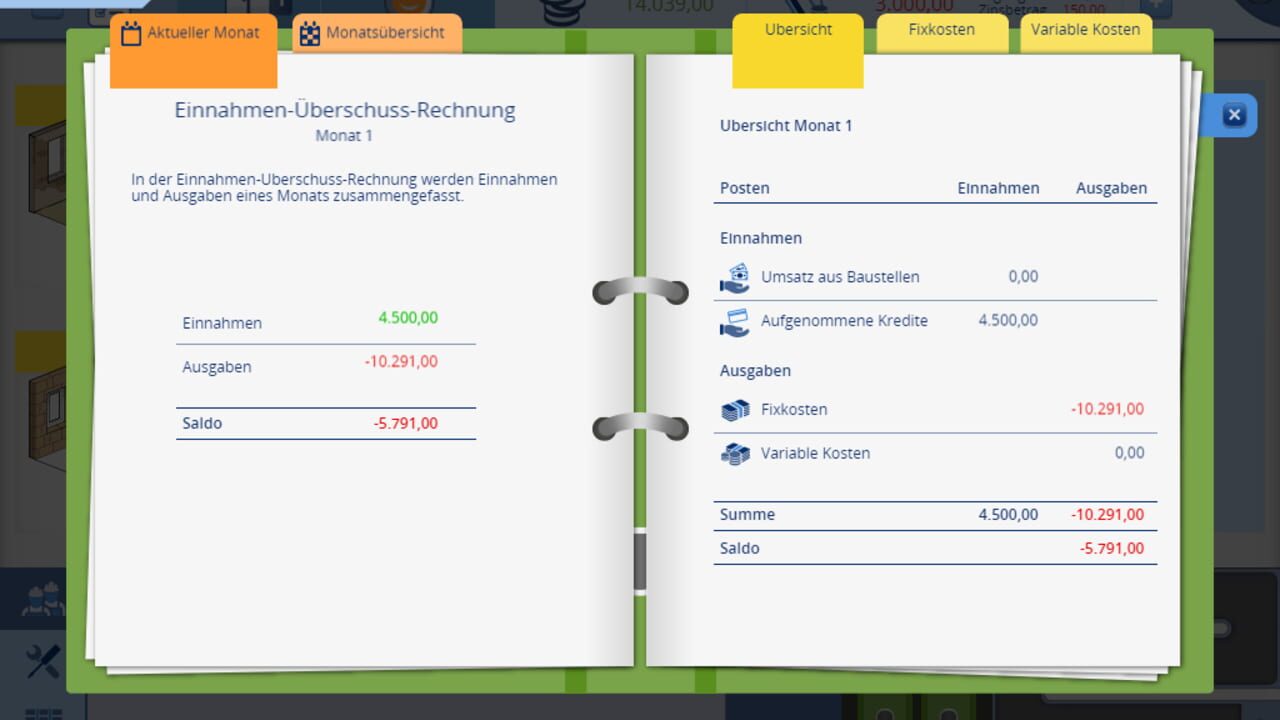
Task: Click the Aufgenommene Kredite row label
Action: [844, 321]
